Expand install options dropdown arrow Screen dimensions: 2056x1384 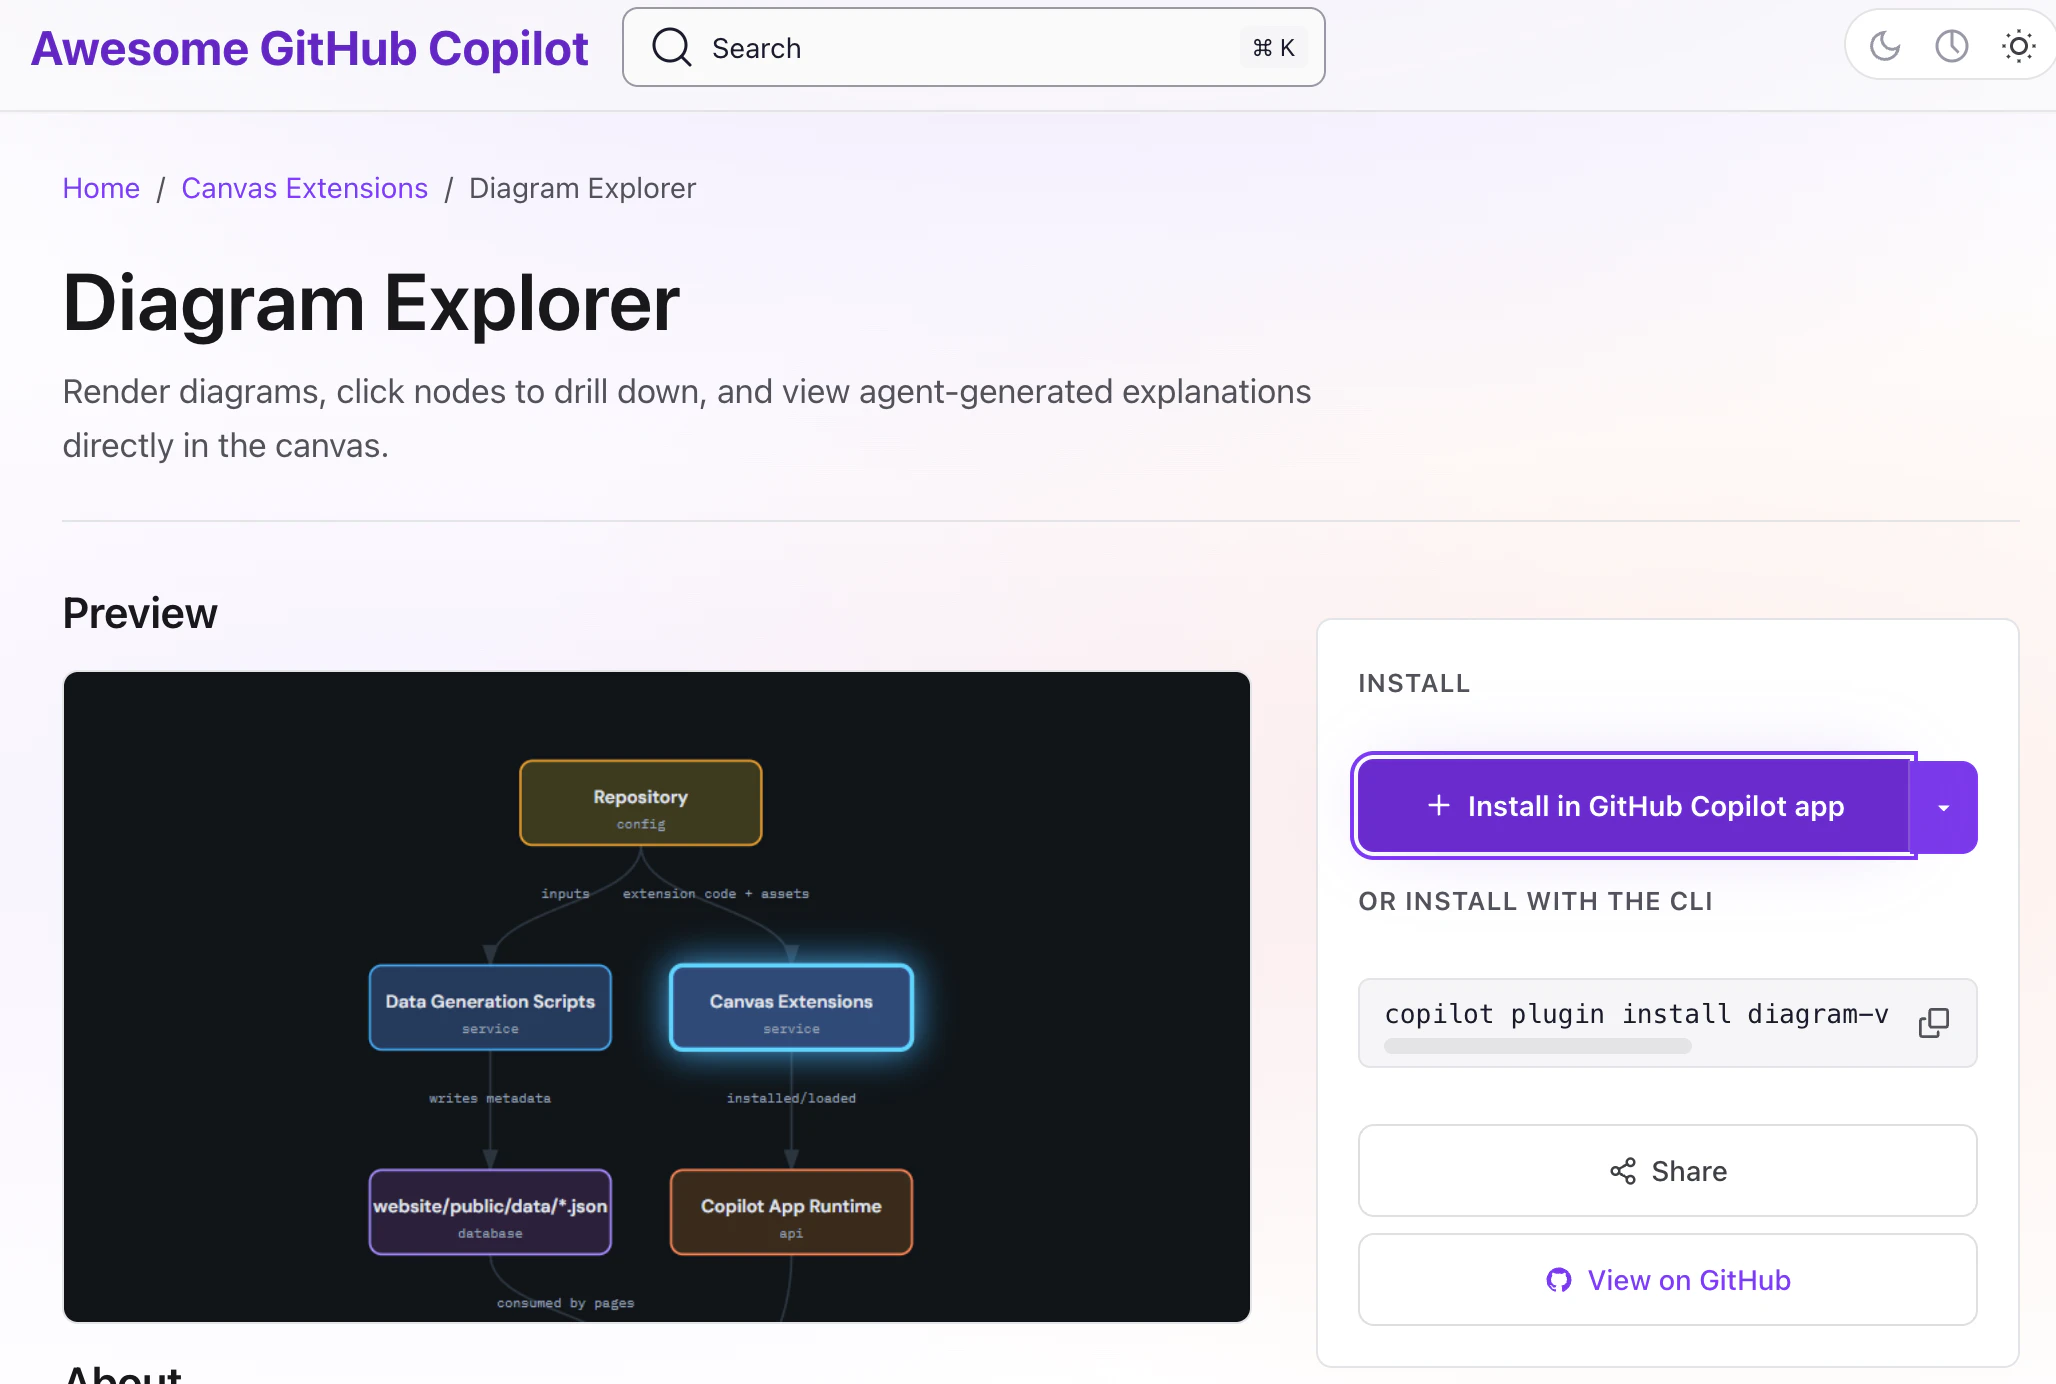coord(1943,807)
